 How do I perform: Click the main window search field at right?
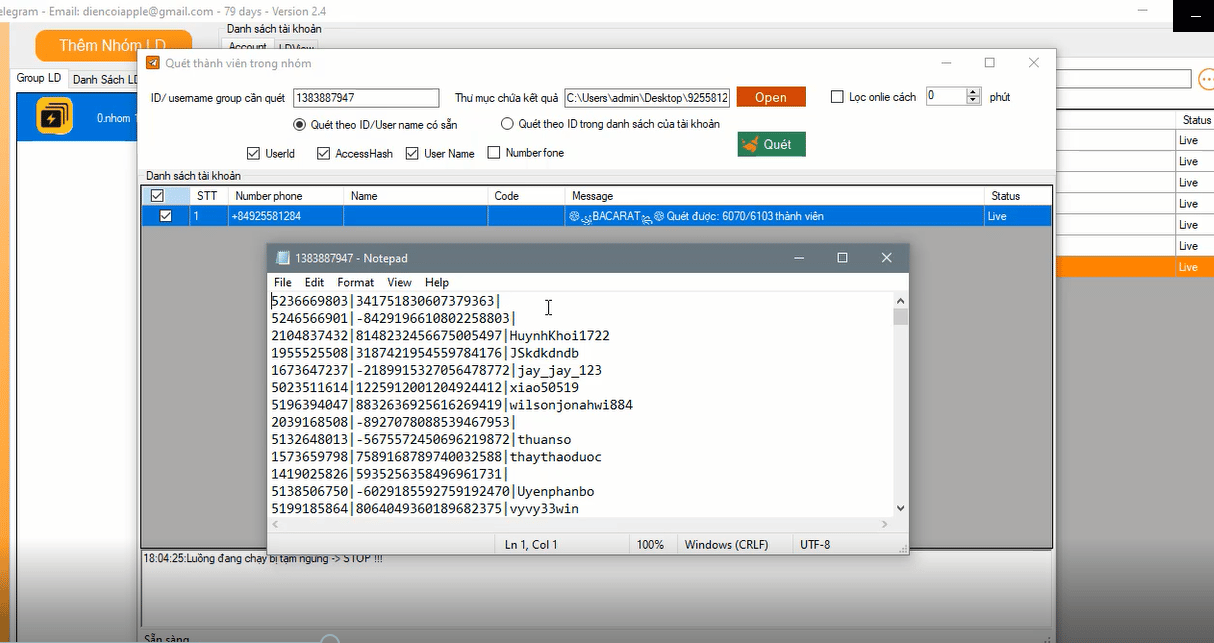1123,78
